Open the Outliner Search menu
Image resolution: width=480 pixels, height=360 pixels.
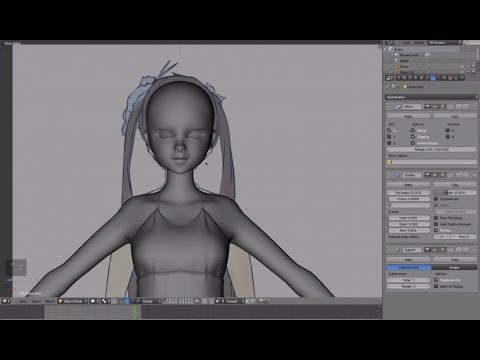coord(419,43)
